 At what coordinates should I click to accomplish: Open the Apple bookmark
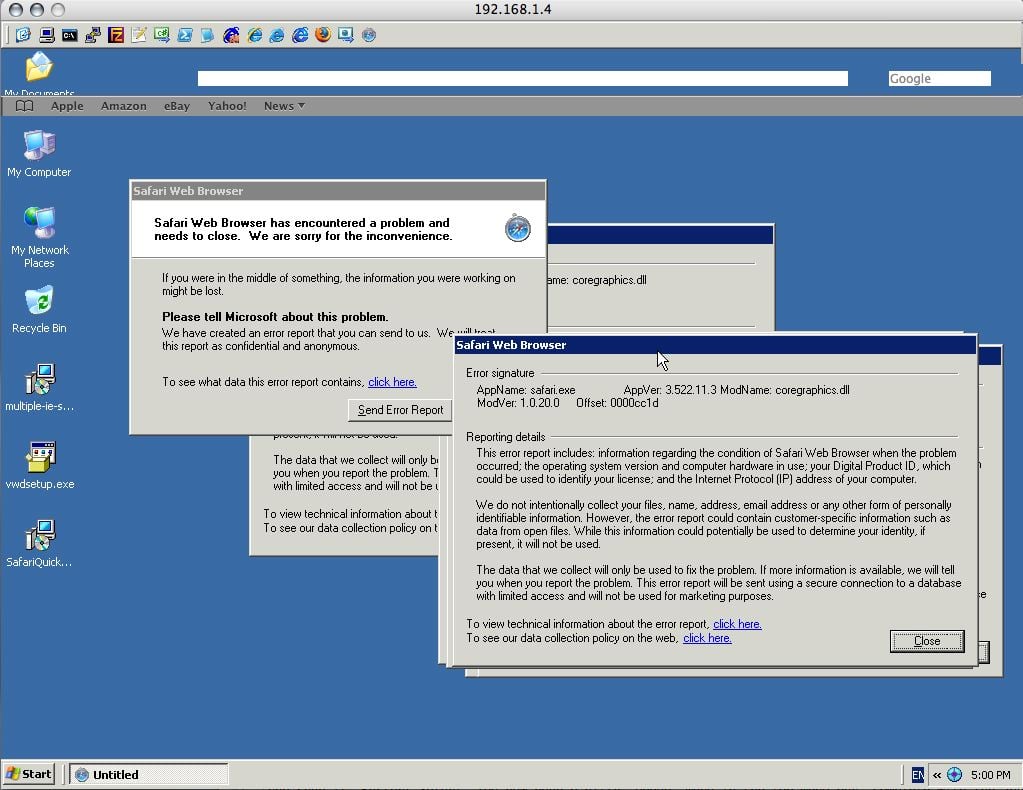[67, 106]
